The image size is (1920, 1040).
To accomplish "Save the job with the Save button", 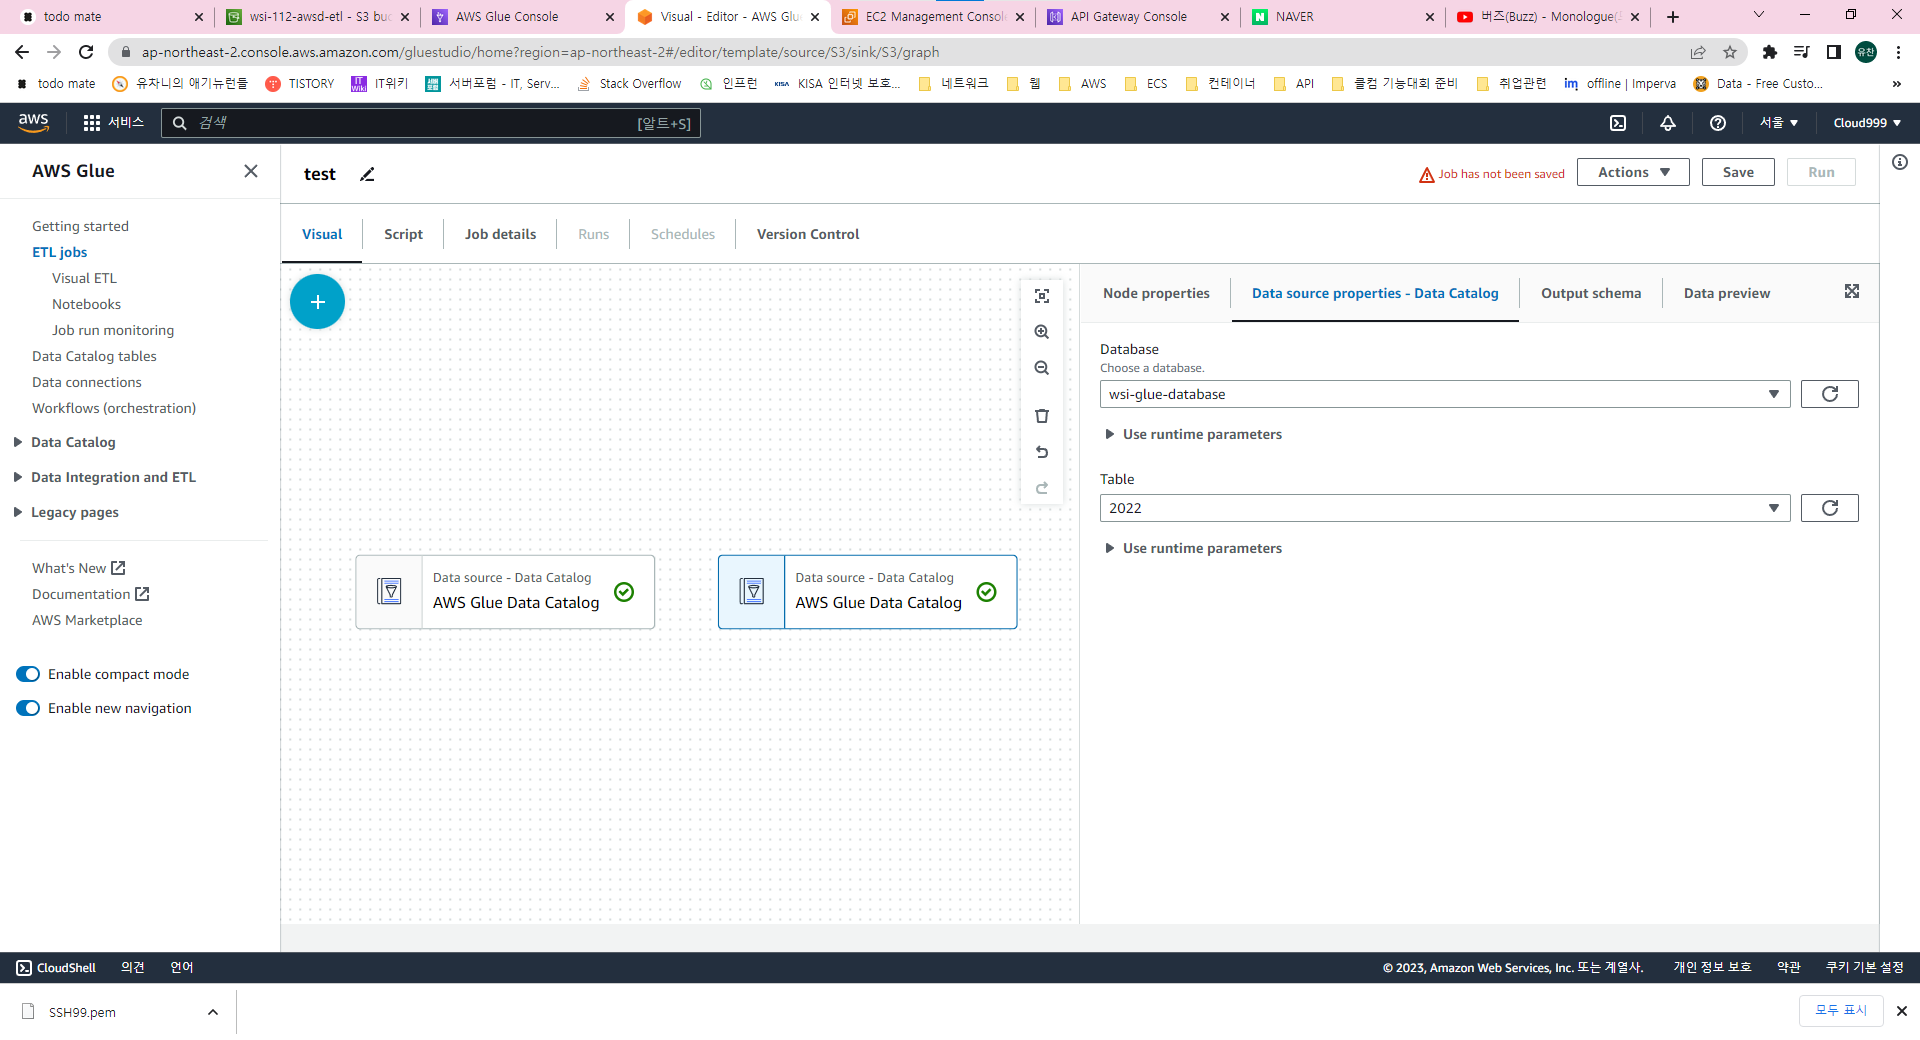I will click(x=1738, y=172).
